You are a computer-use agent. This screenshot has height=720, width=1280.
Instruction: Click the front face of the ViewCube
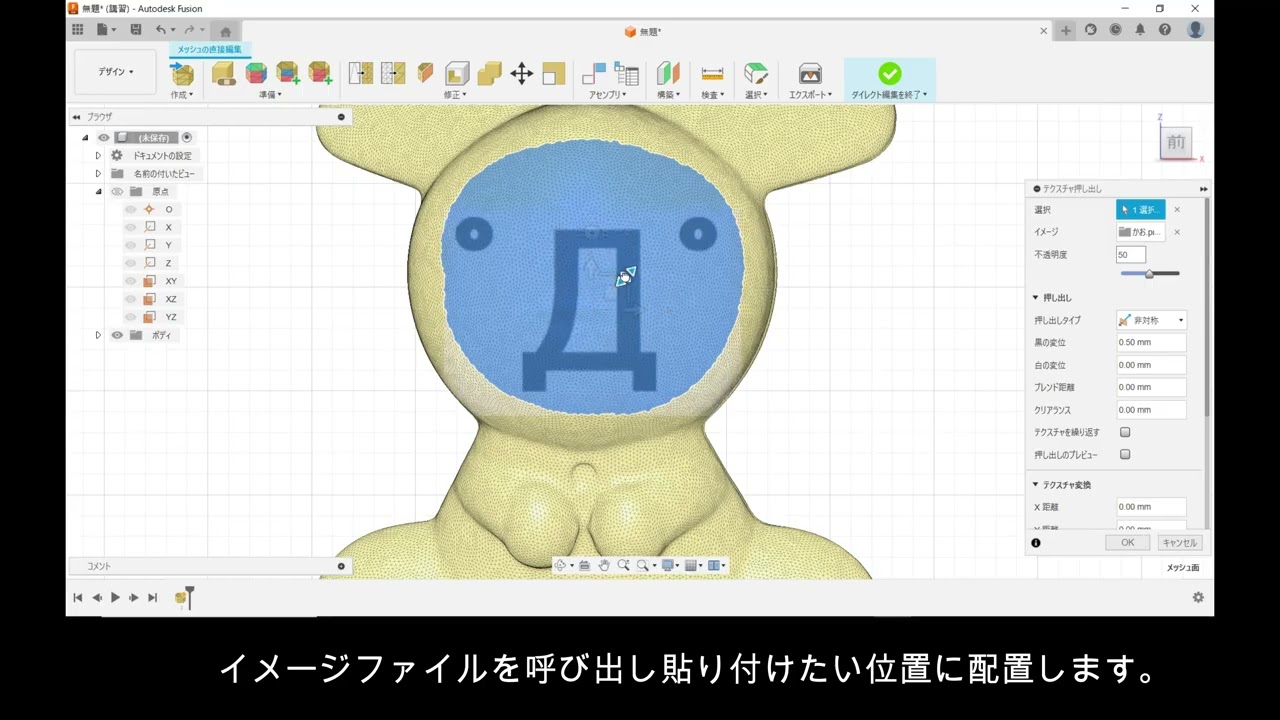click(1175, 143)
